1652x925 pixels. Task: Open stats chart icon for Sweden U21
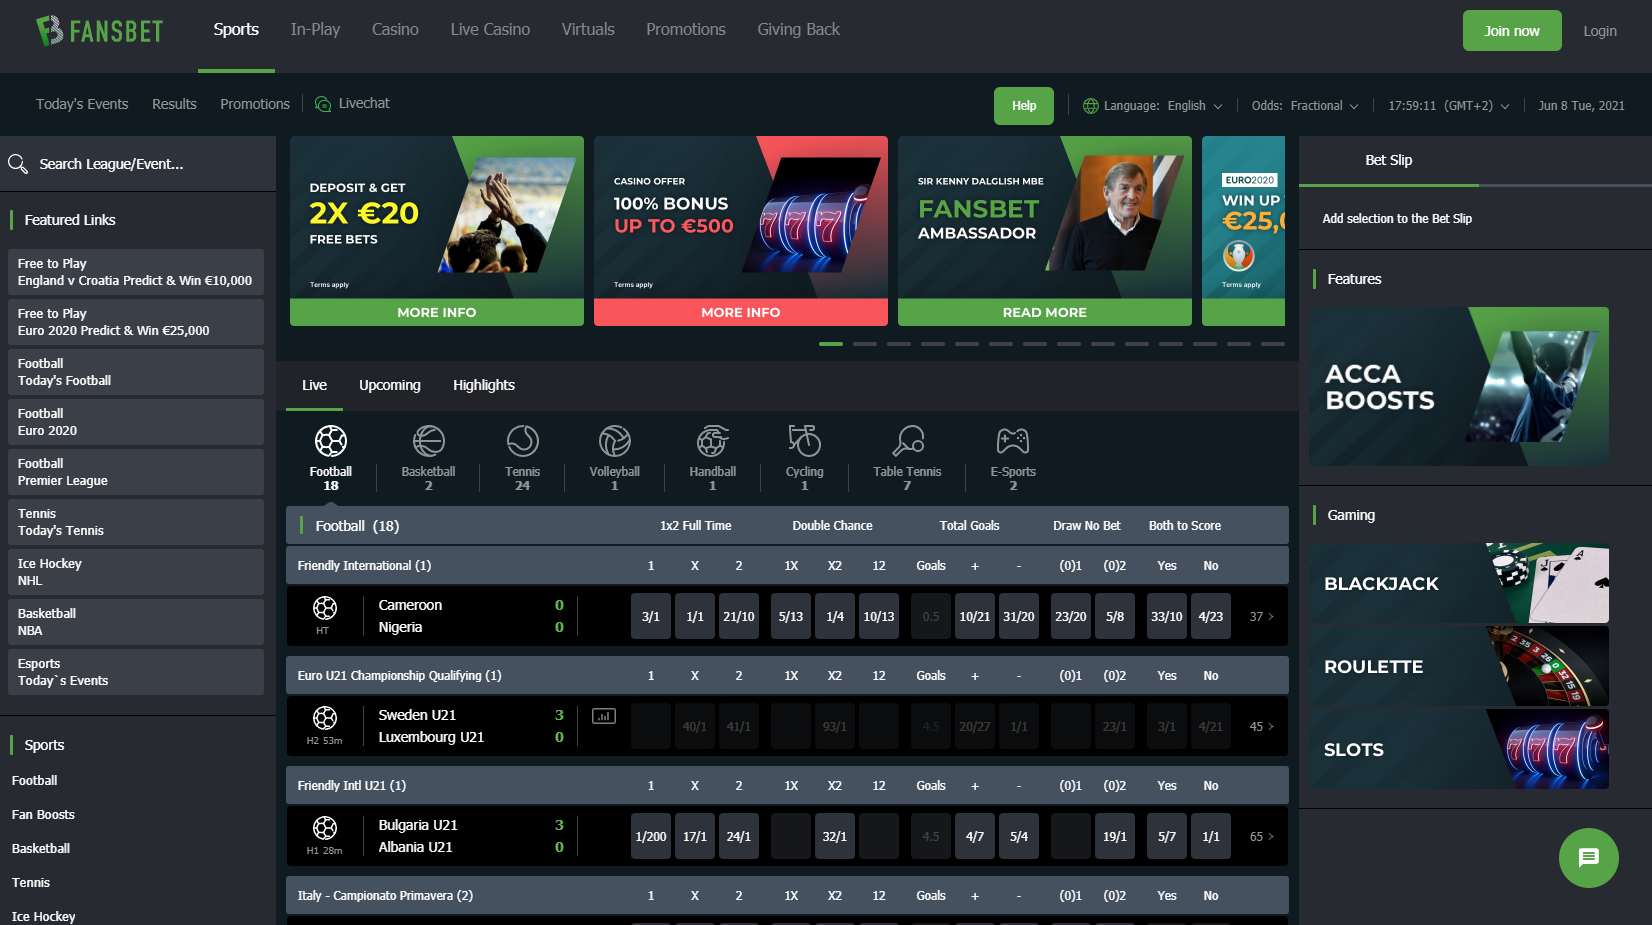pos(604,716)
